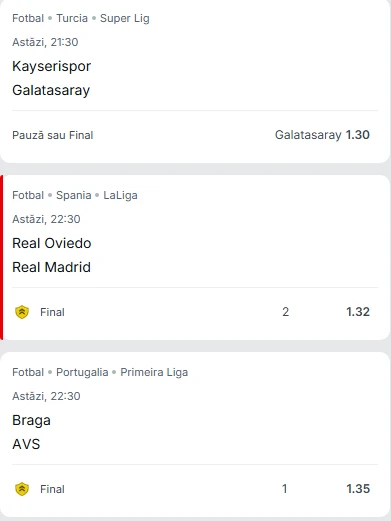The height and width of the screenshot is (521, 391).
Task: Click the selection 2 in LaLiga bet
Action: tap(286, 312)
